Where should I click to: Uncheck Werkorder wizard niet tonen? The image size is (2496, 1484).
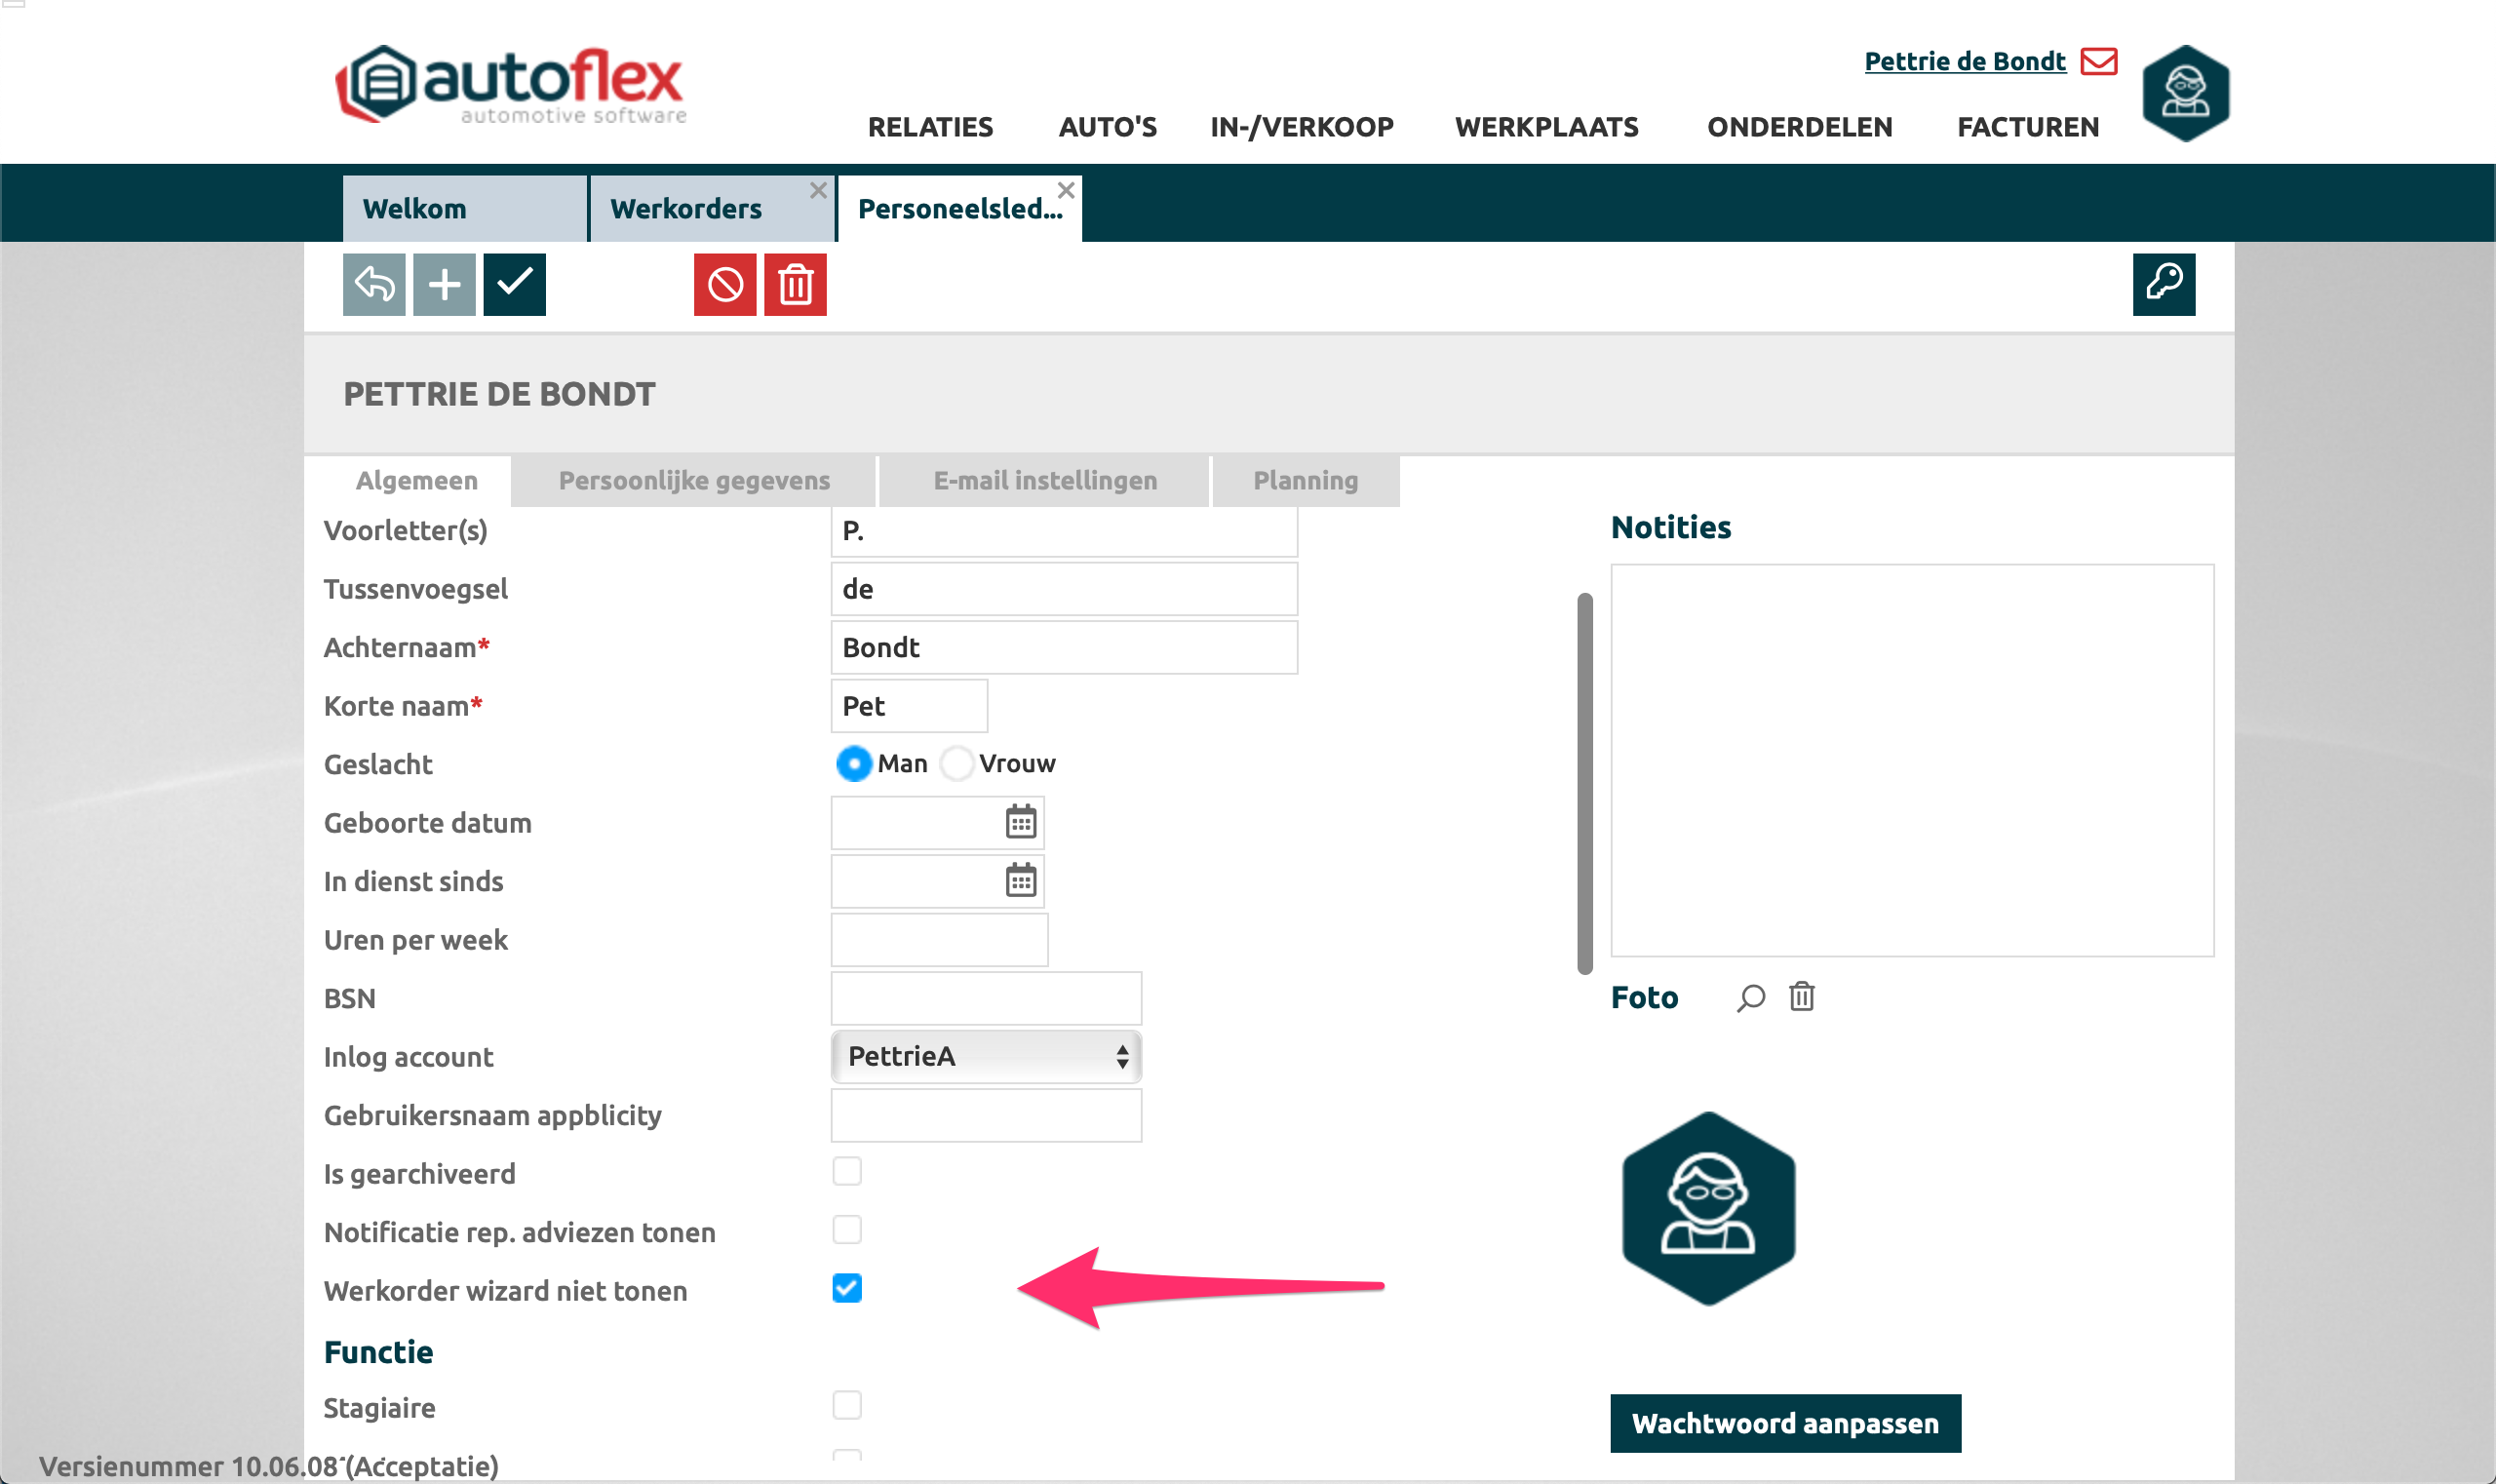847,1289
